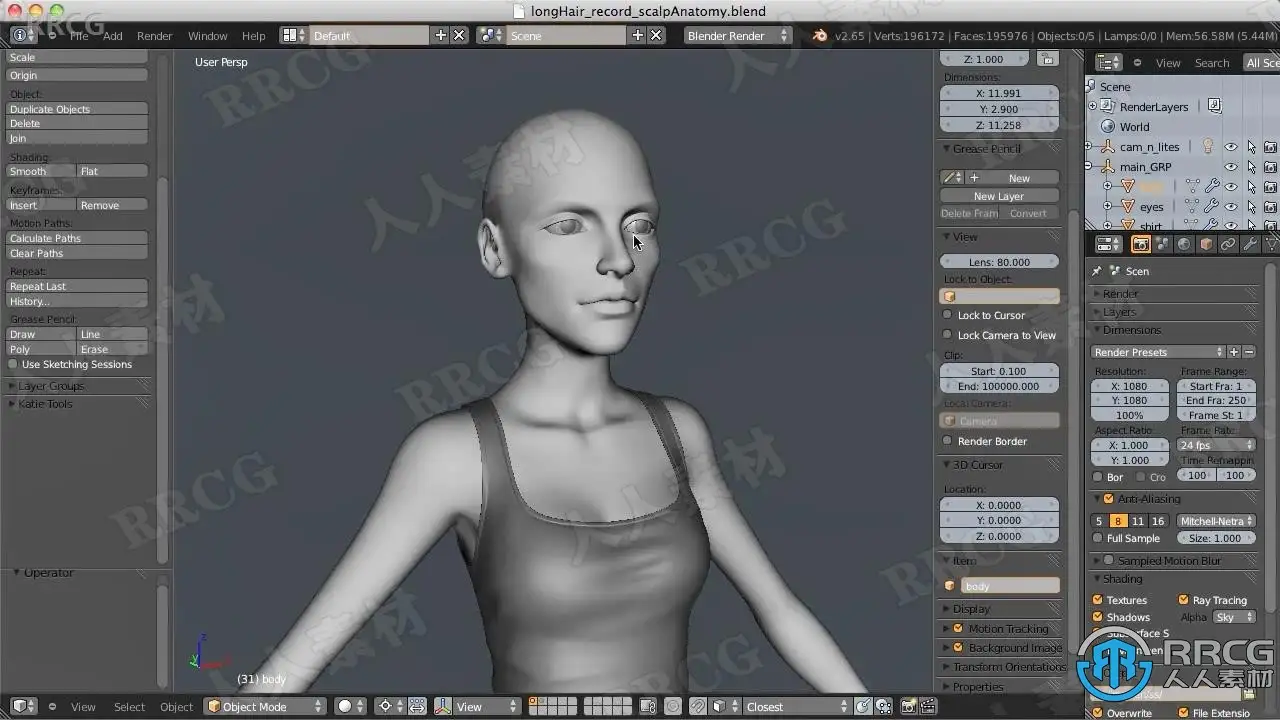
Task: Toggle Use Sketching Sessions checkbox
Action: click(x=13, y=364)
